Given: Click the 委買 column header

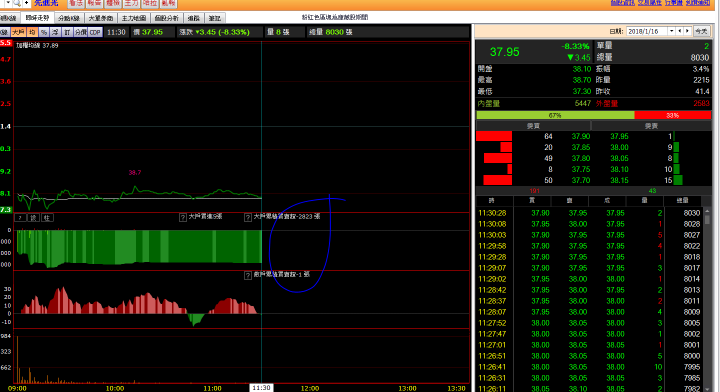Looking at the screenshot, I should pyautogui.click(x=534, y=126).
